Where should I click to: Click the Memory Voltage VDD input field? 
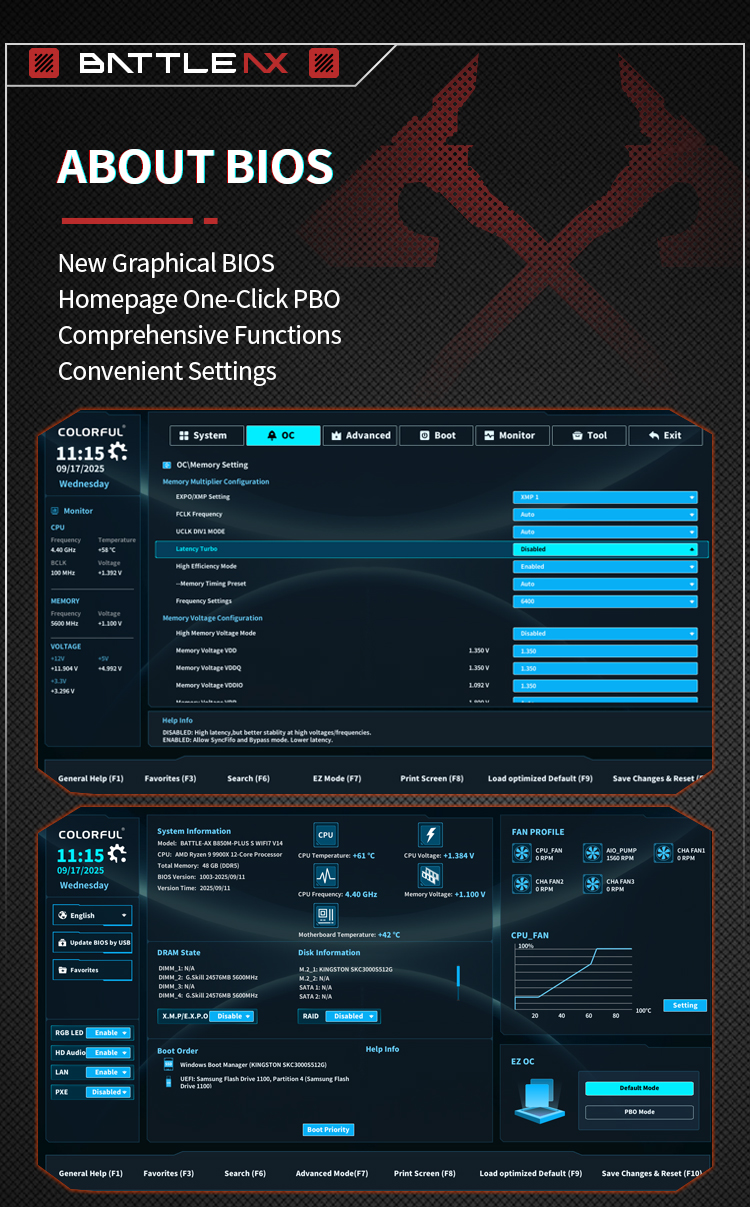(605, 651)
